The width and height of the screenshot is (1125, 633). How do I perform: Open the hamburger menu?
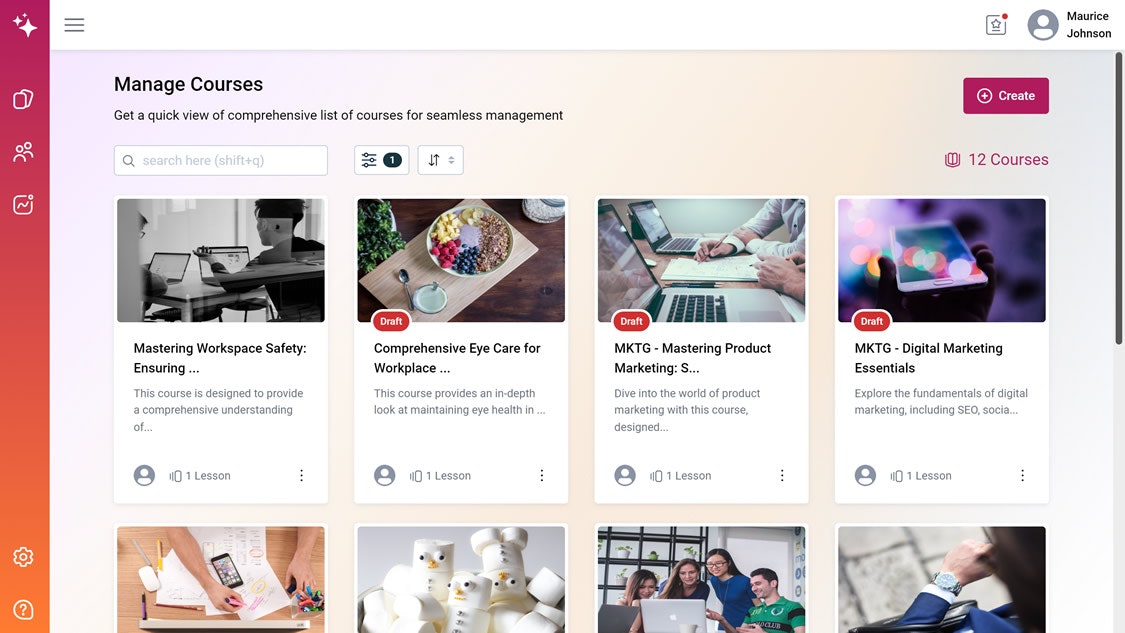coord(74,25)
